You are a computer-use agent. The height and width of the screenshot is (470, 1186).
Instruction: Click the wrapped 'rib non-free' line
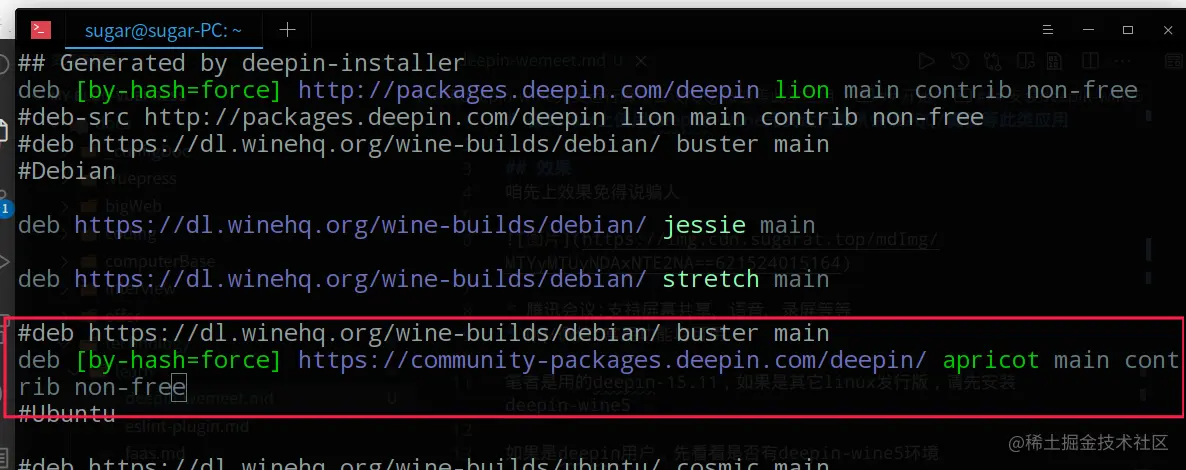tap(102, 388)
